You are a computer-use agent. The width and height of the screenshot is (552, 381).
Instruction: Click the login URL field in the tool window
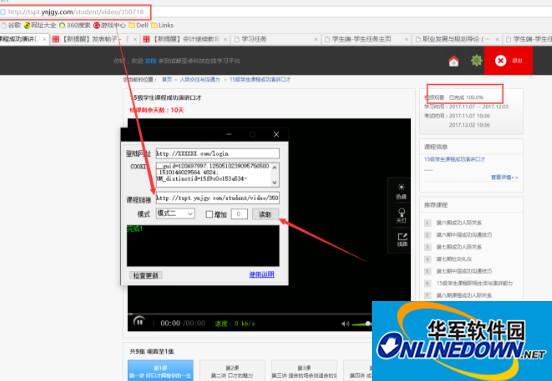pyautogui.click(x=218, y=154)
